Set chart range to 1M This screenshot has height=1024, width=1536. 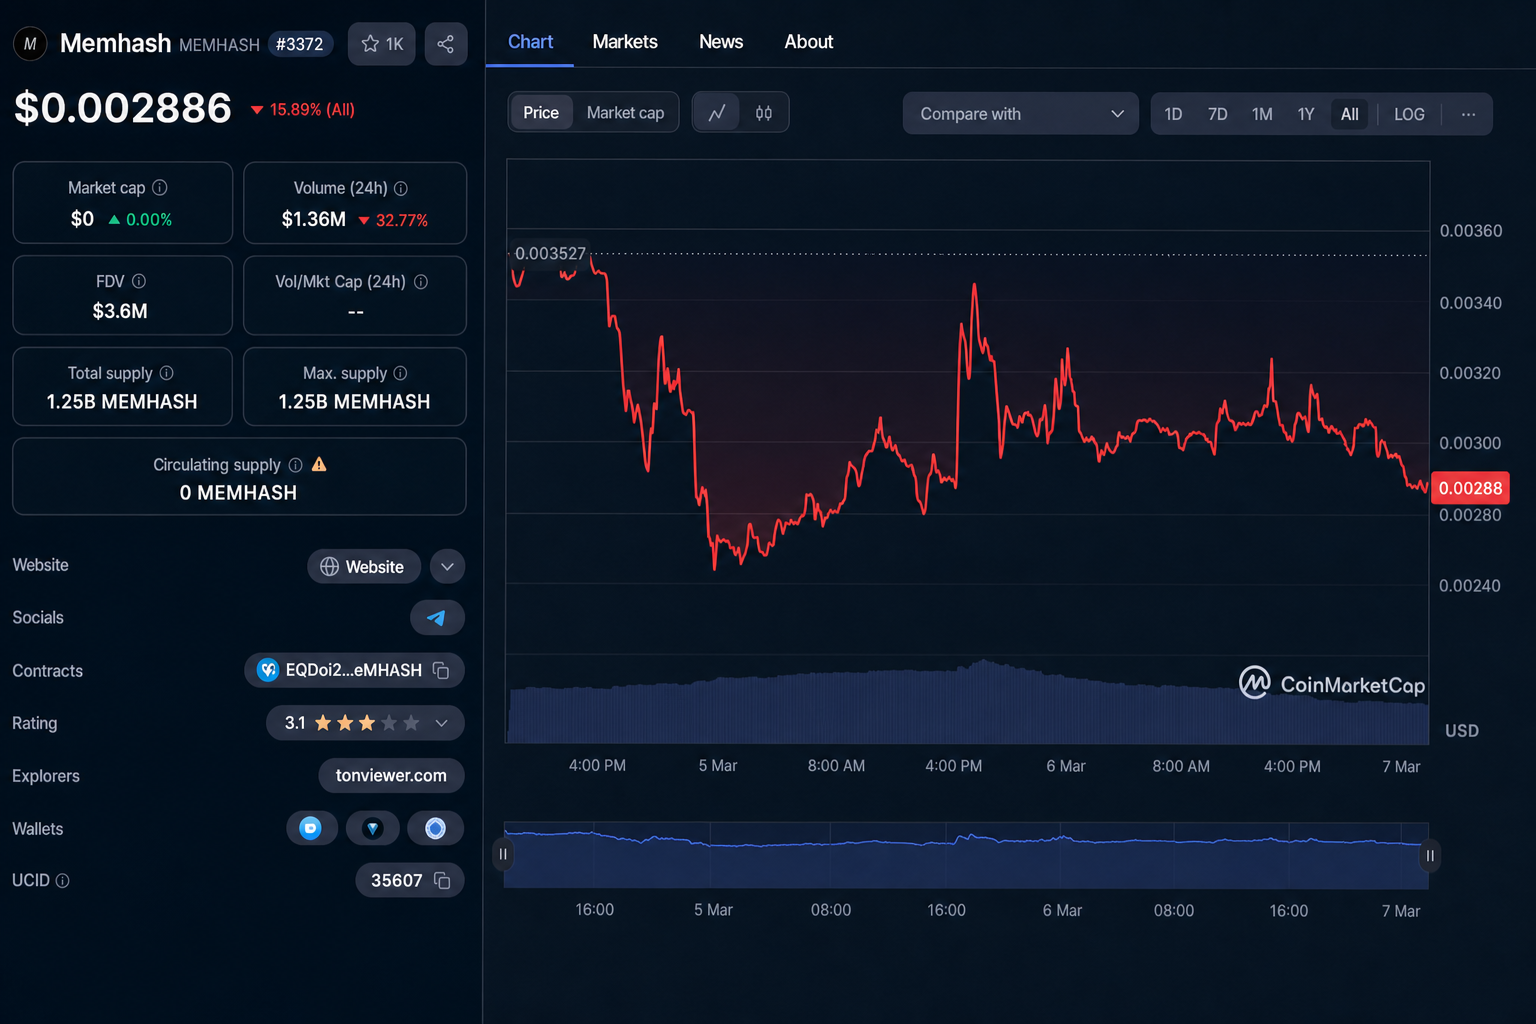click(1262, 114)
